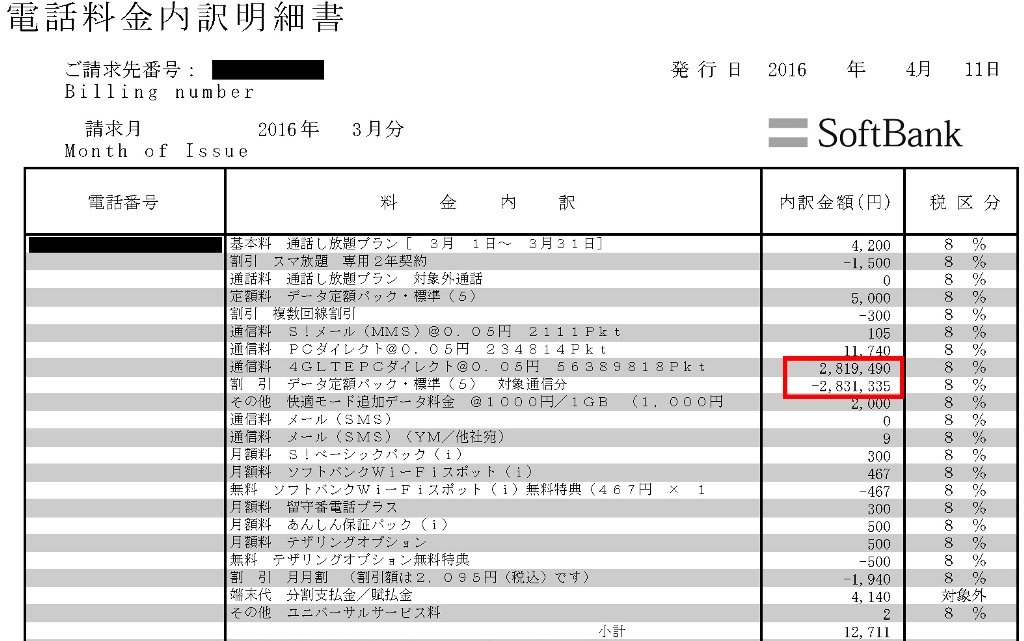Image resolution: width=1024 pixels, height=641 pixels.
Task: Click the 通話料 対象外通話 row
Action: click(356, 279)
